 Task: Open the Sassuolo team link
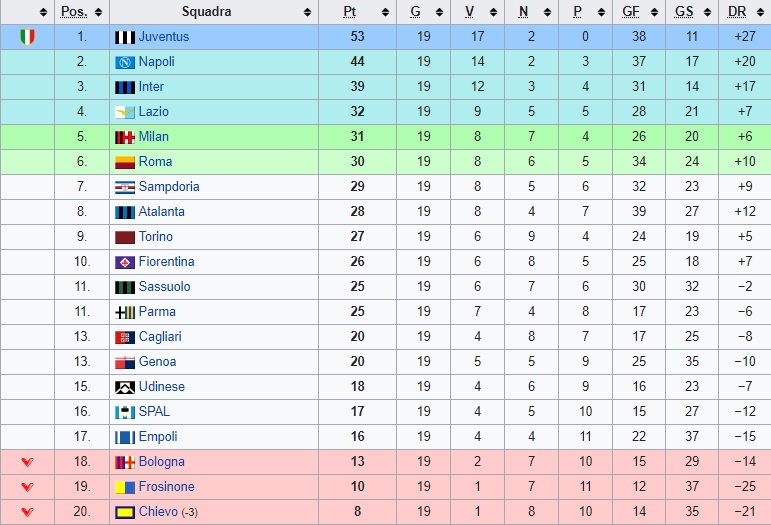164,286
